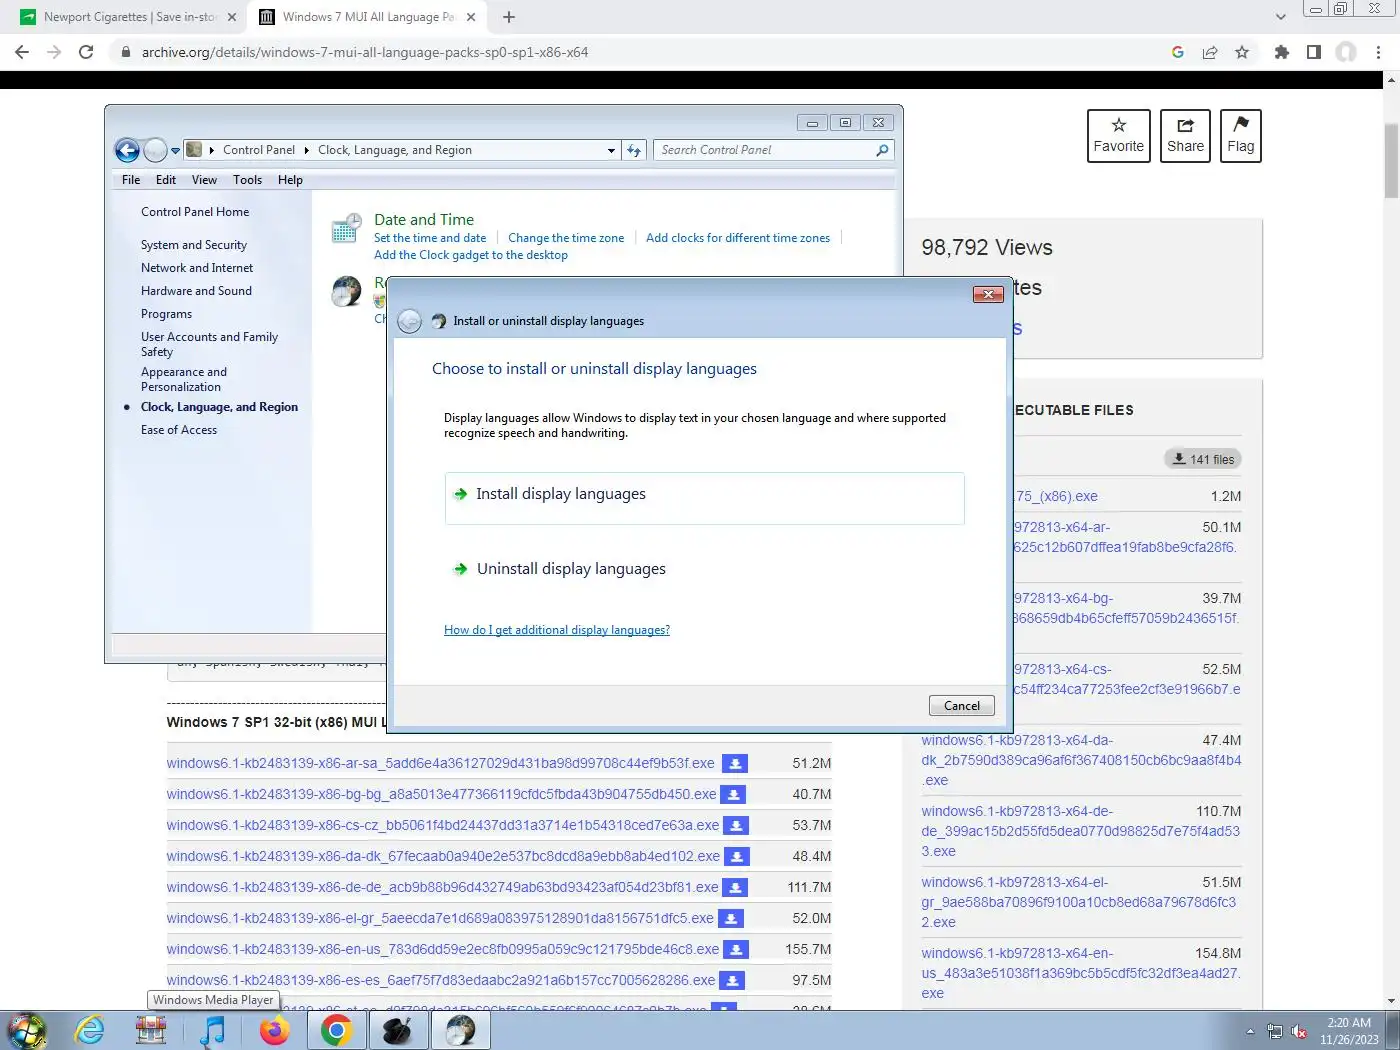This screenshot has height=1050, width=1400.
Task: Open File menu in Control Panel
Action: pyautogui.click(x=131, y=180)
